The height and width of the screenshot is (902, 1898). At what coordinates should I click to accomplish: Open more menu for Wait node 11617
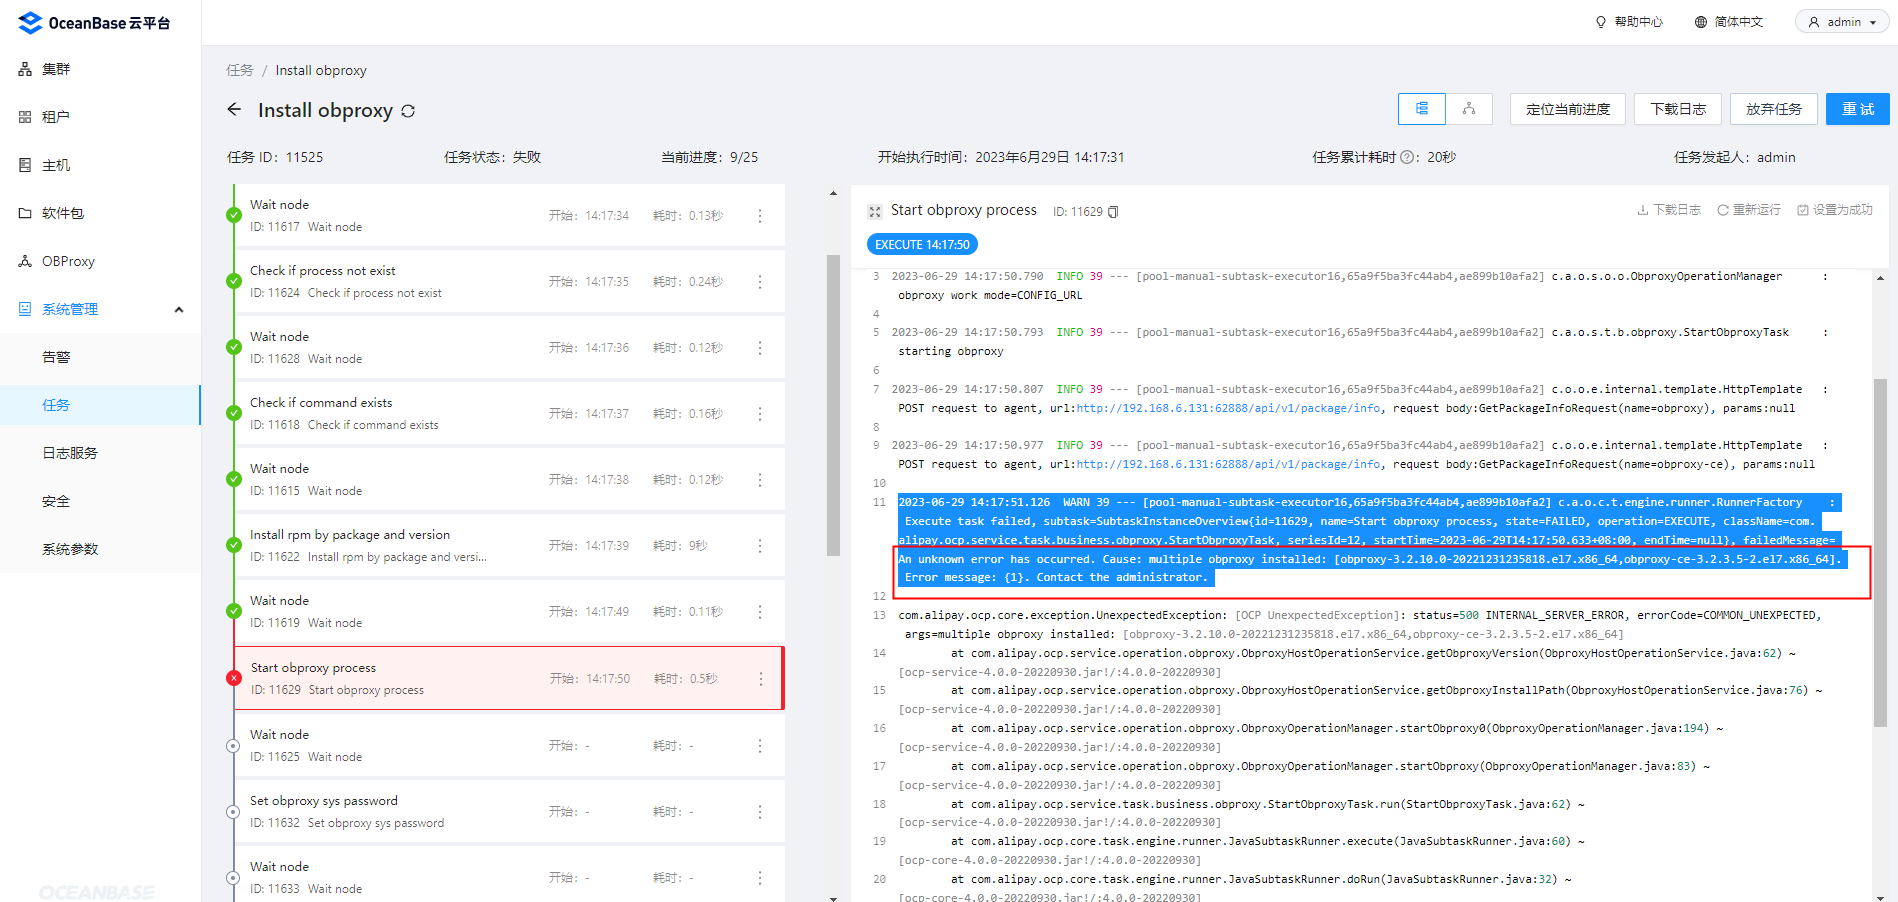tap(760, 216)
